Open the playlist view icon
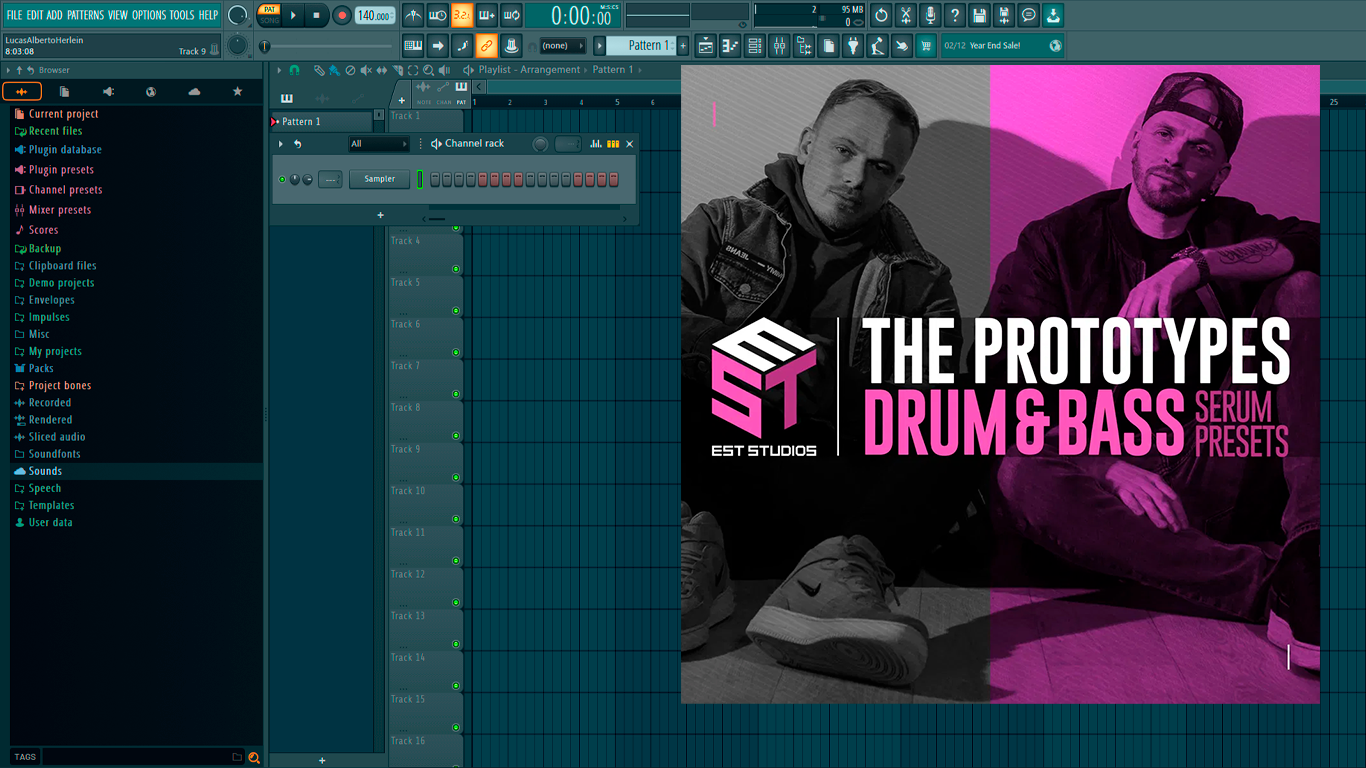 [x=706, y=45]
